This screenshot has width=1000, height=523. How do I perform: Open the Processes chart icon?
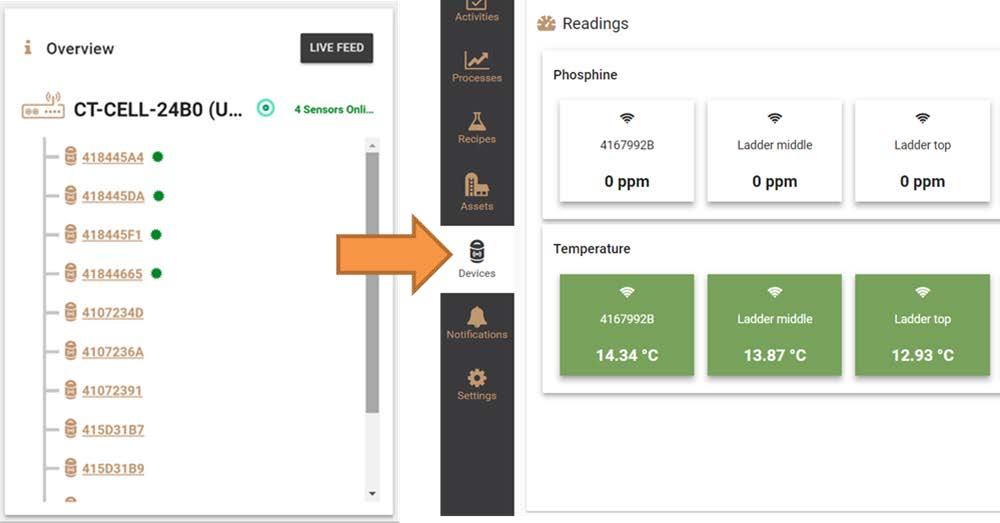[x=477, y=65]
